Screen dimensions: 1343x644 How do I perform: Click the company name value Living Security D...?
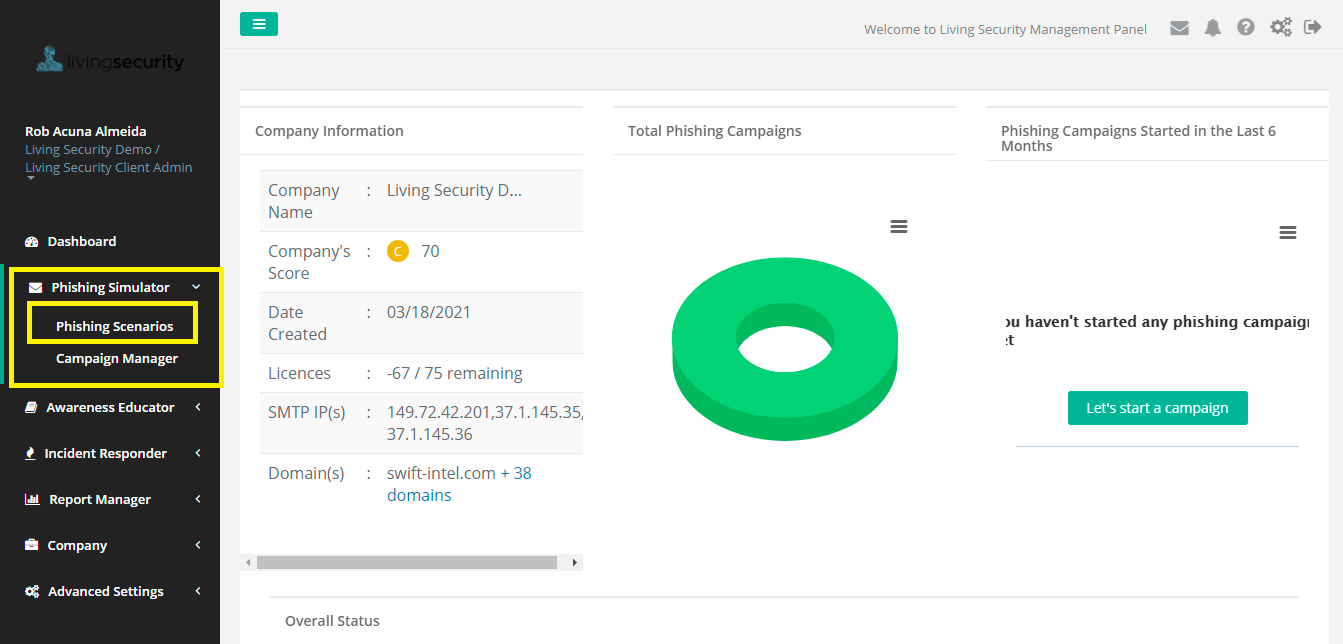click(x=454, y=190)
